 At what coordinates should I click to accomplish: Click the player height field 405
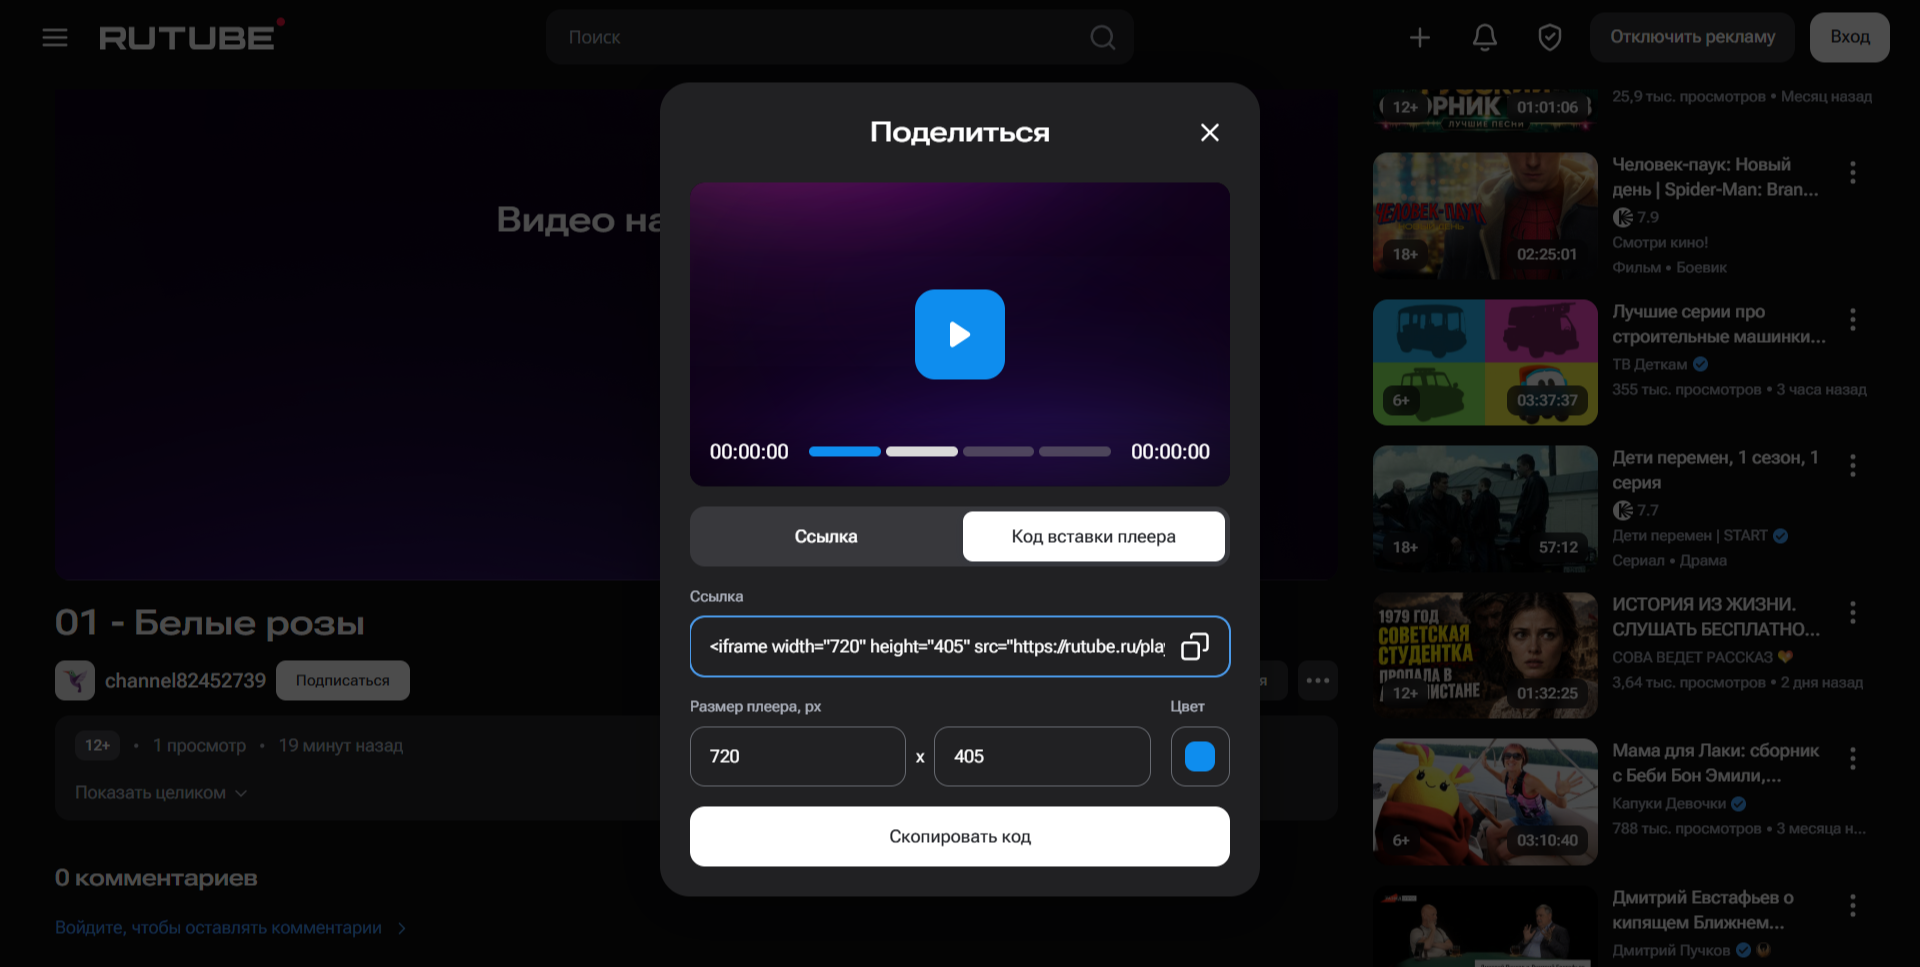point(1042,756)
